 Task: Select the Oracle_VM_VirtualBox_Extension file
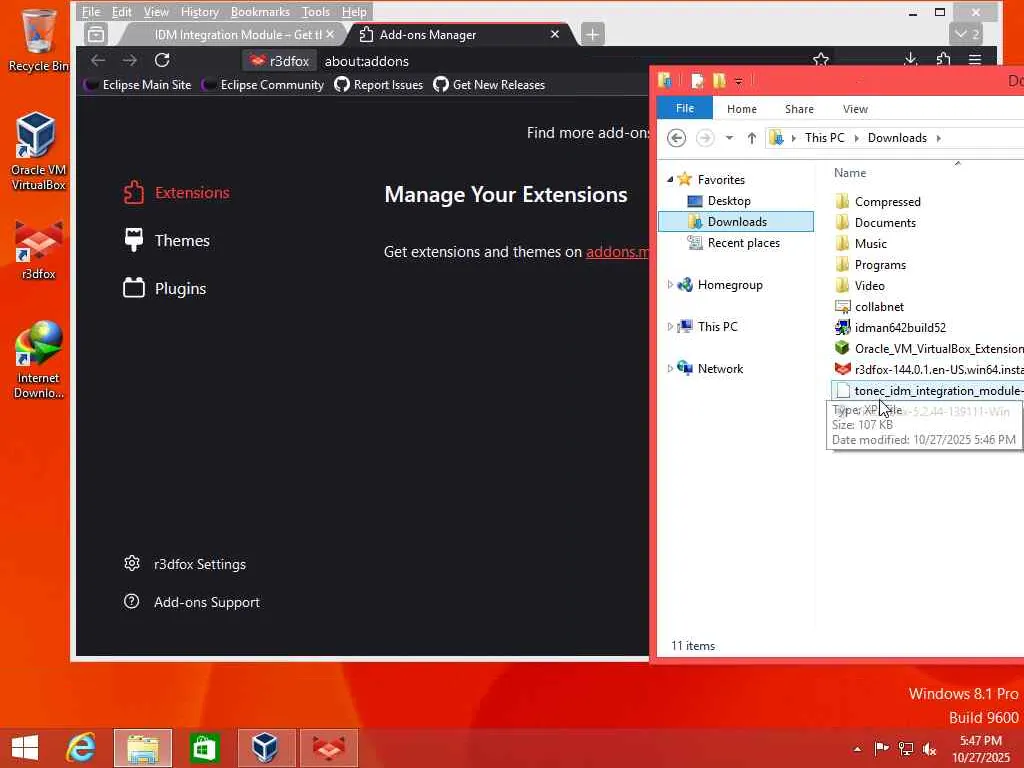(929, 348)
